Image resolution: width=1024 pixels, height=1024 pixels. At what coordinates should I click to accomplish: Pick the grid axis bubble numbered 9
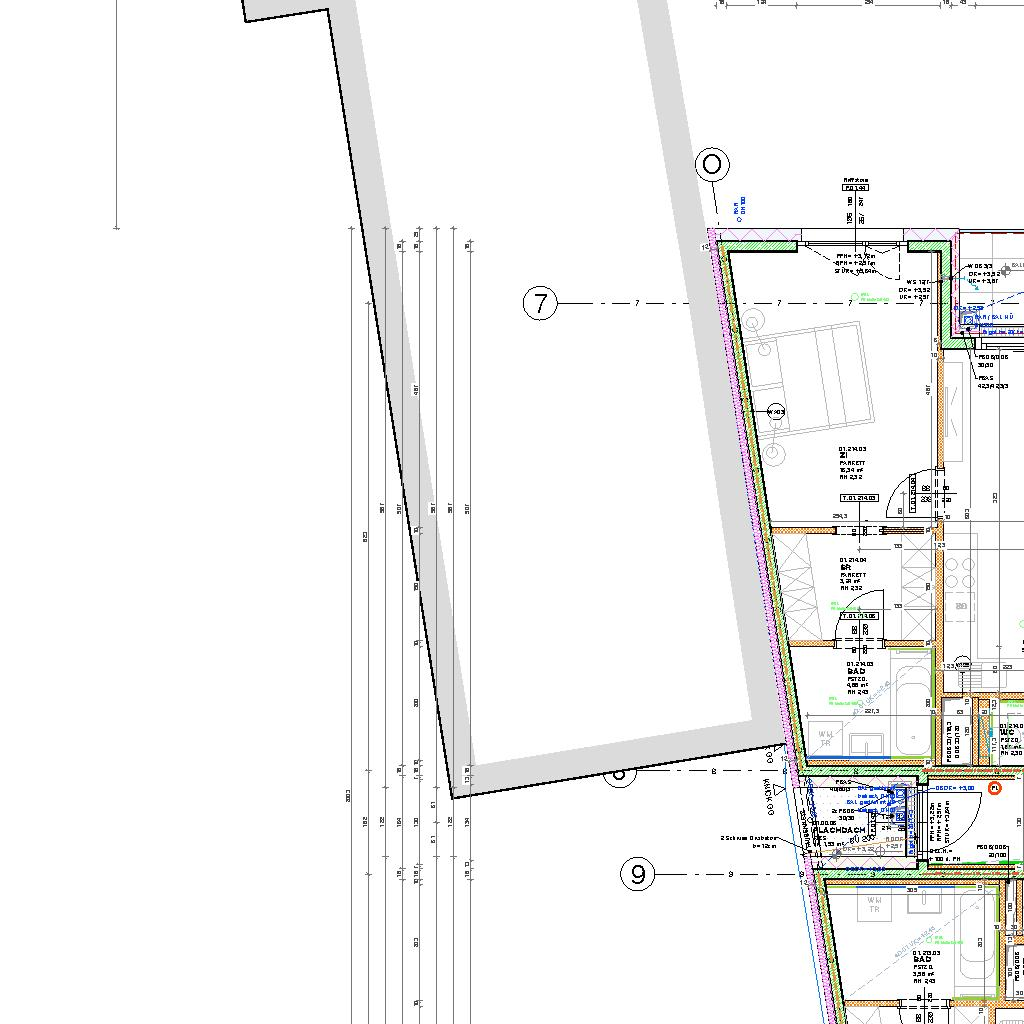point(637,874)
